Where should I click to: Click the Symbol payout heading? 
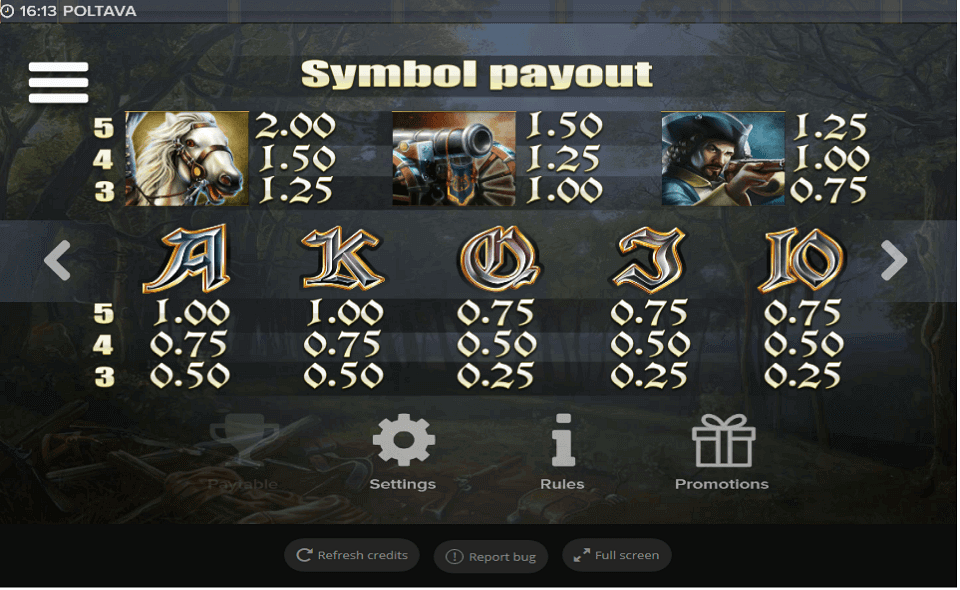[x=476, y=75]
